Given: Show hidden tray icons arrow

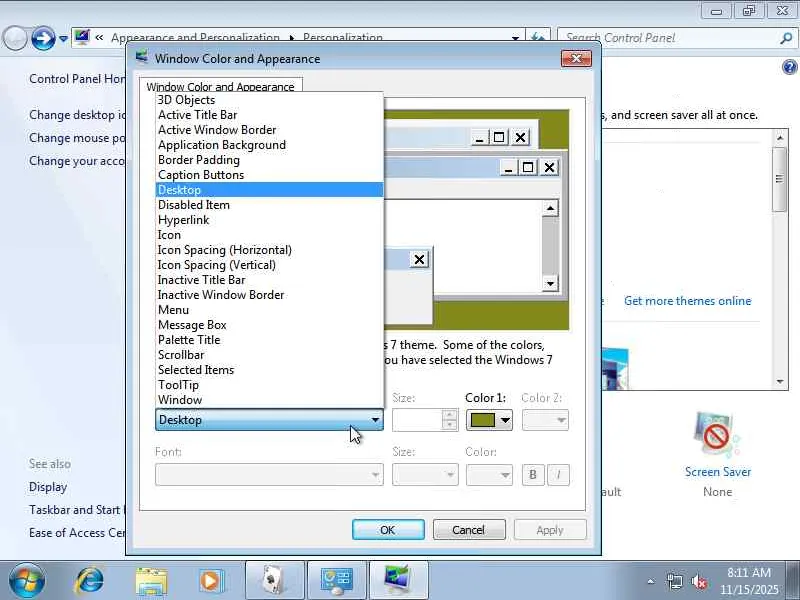Looking at the screenshot, I should coord(651,581).
